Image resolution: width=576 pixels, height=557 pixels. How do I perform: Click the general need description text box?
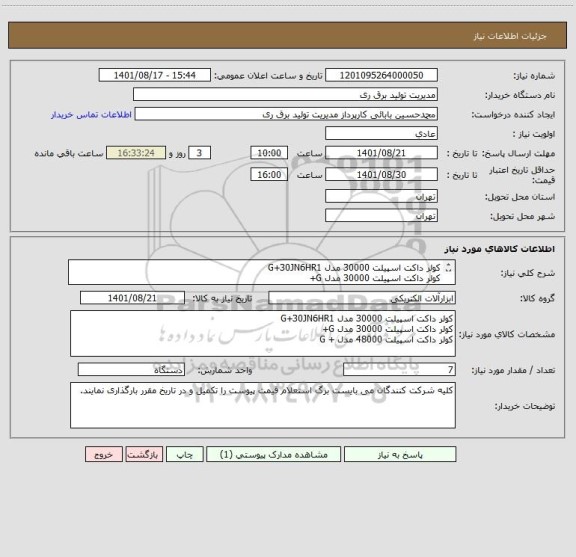tap(262, 272)
